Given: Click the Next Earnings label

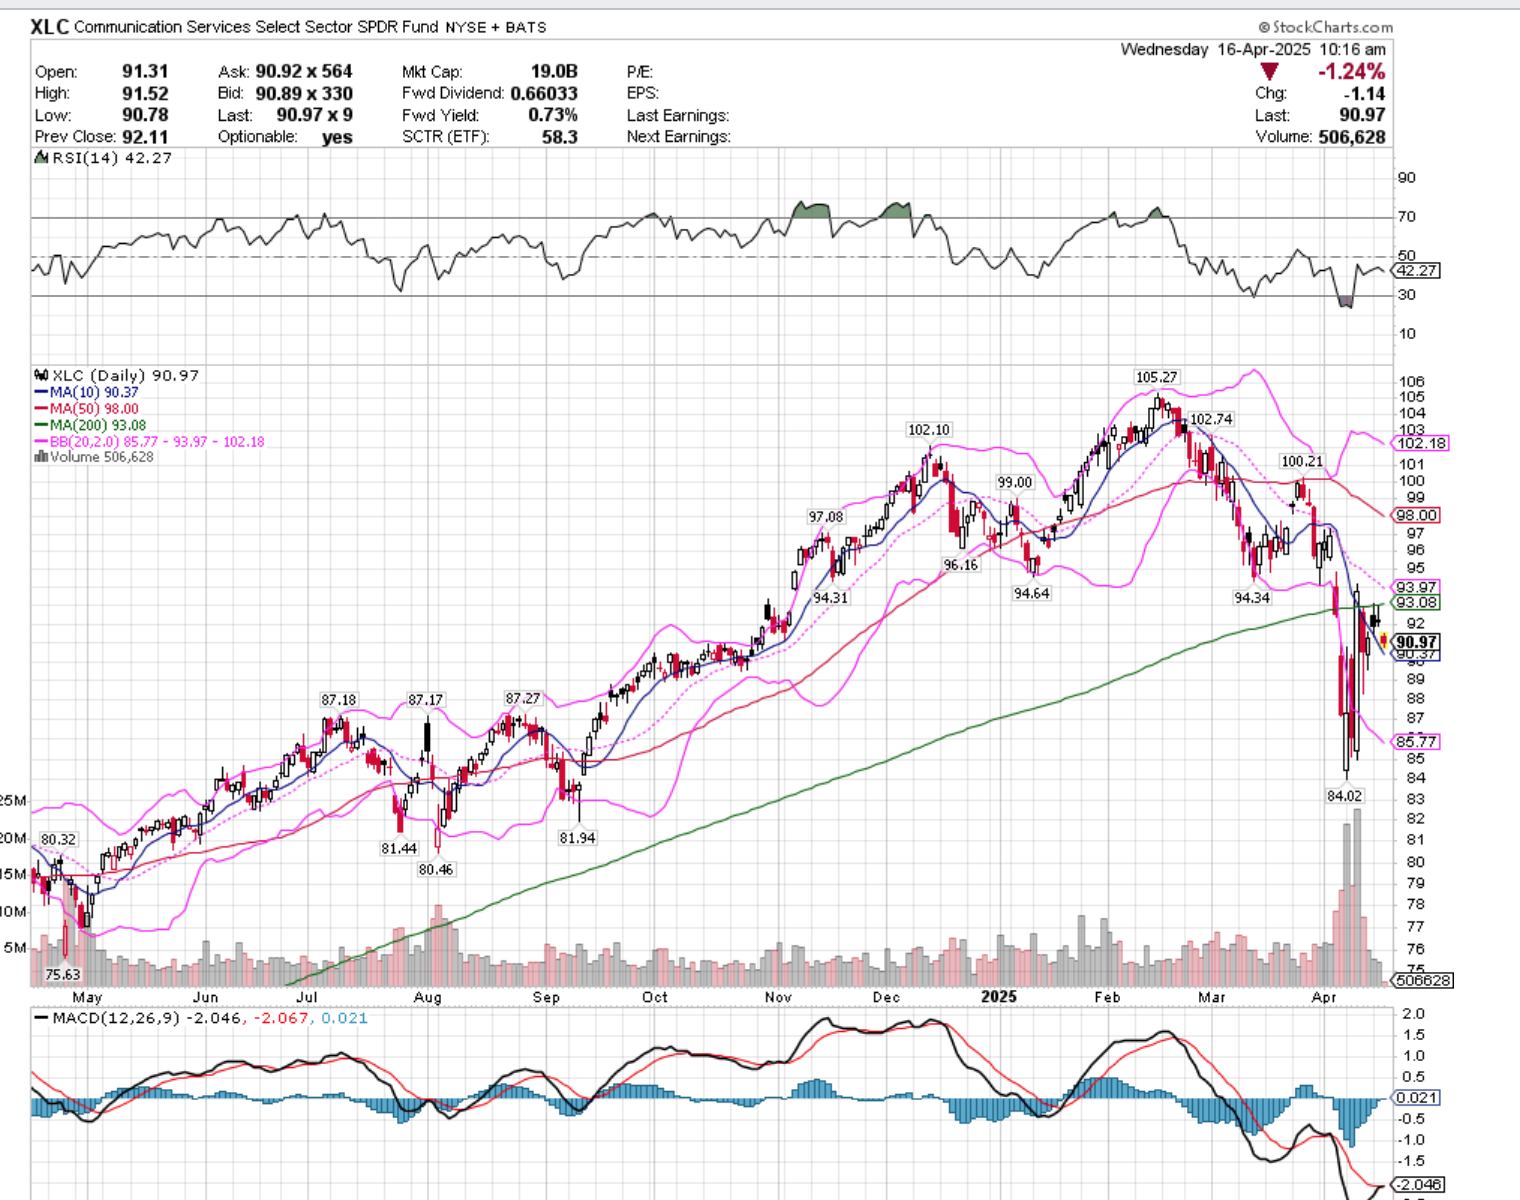Looking at the screenshot, I should point(679,137).
